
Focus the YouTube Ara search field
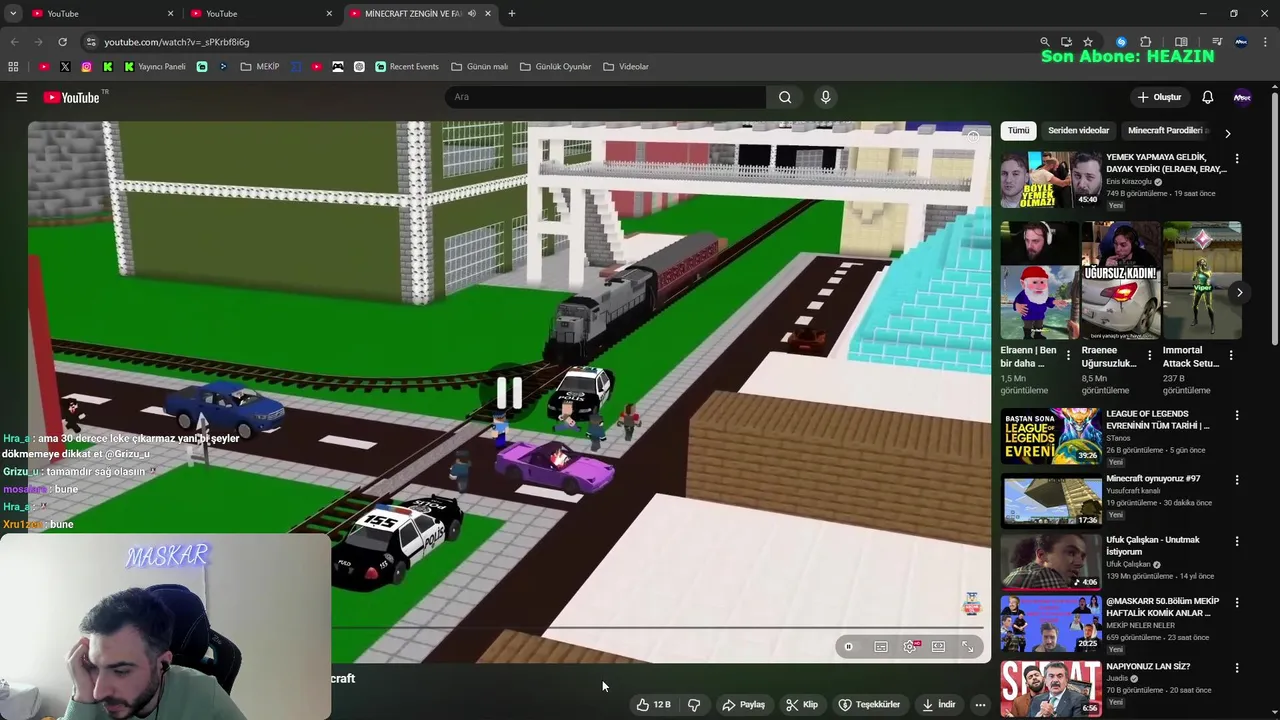pyautogui.click(x=605, y=97)
